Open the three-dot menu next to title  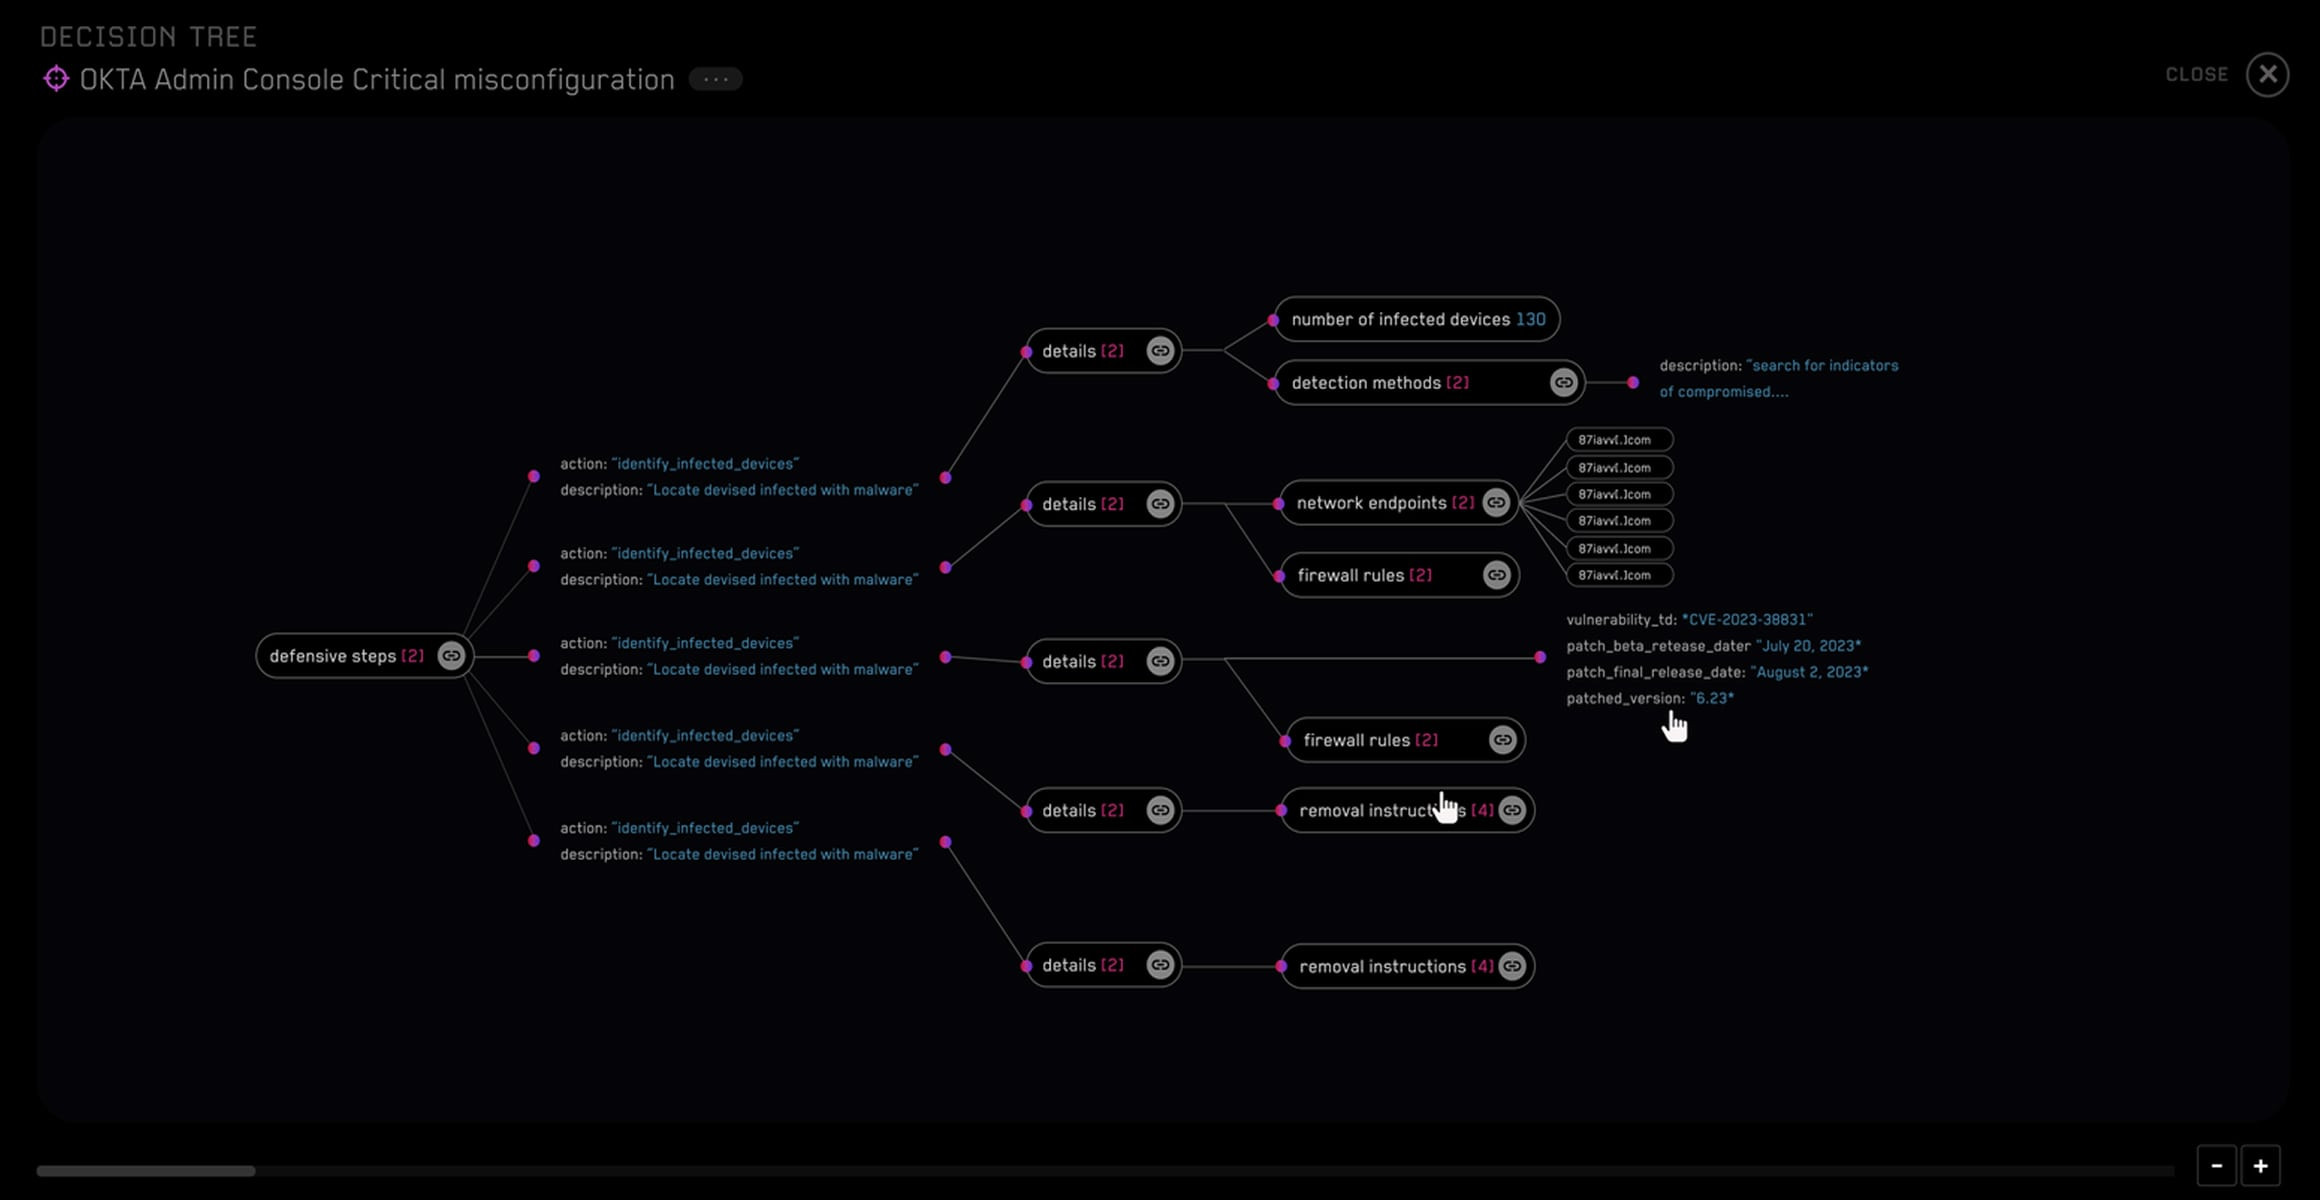pyautogui.click(x=715, y=79)
